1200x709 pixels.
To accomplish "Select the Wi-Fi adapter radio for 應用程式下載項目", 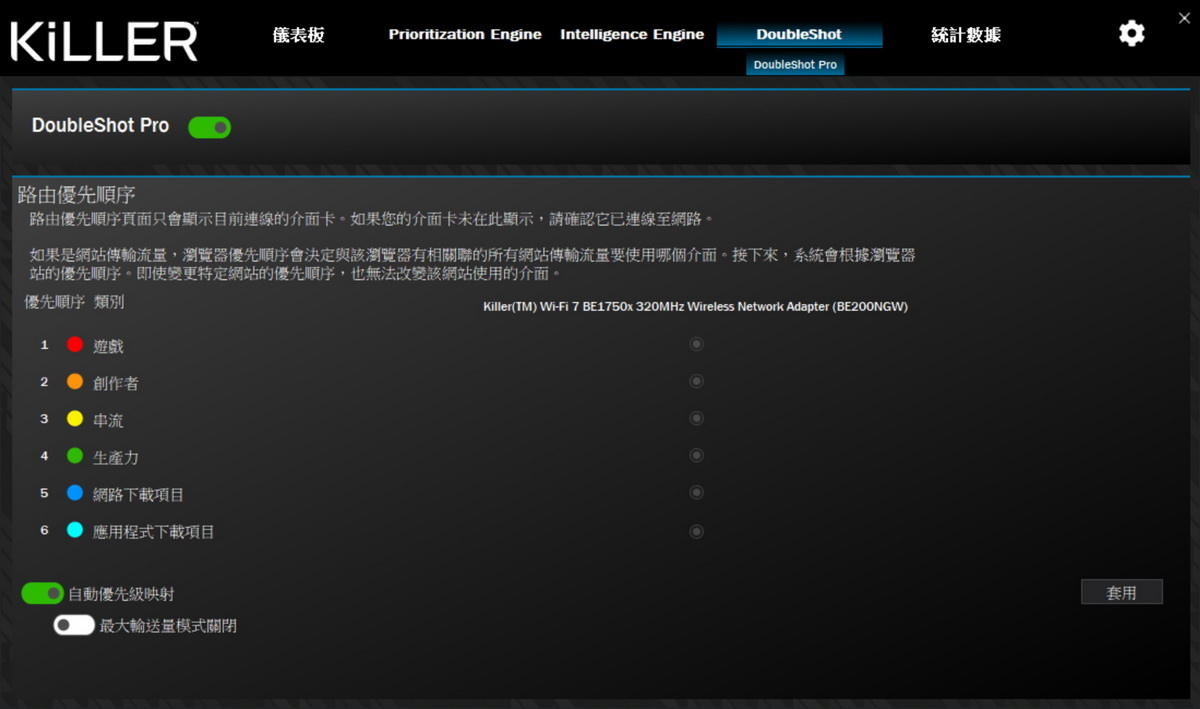I will [x=697, y=531].
